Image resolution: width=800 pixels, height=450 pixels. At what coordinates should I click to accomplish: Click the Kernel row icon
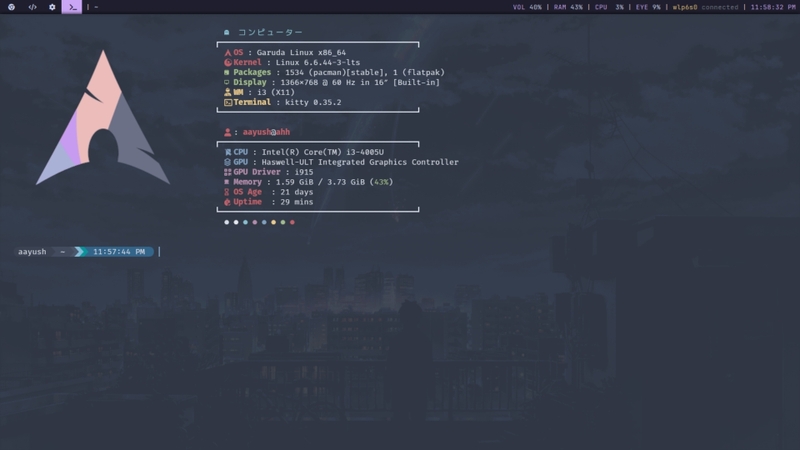tap(228, 62)
